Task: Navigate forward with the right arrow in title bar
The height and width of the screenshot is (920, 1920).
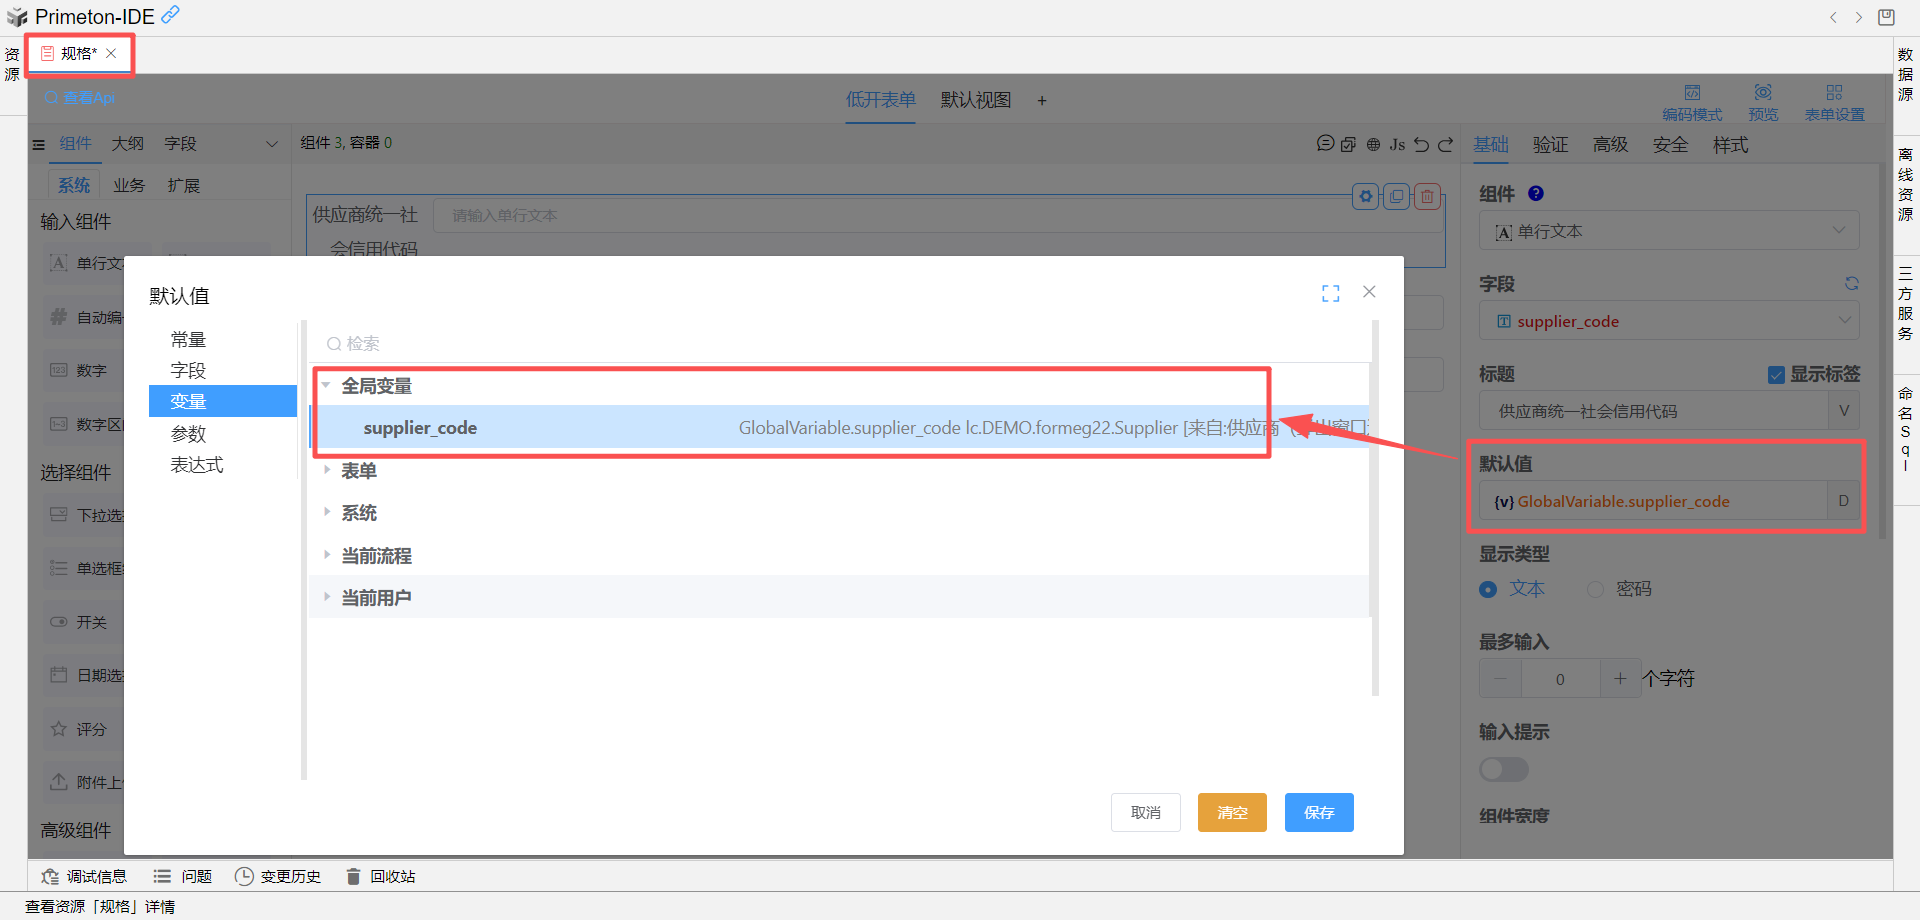Action: tap(1858, 17)
